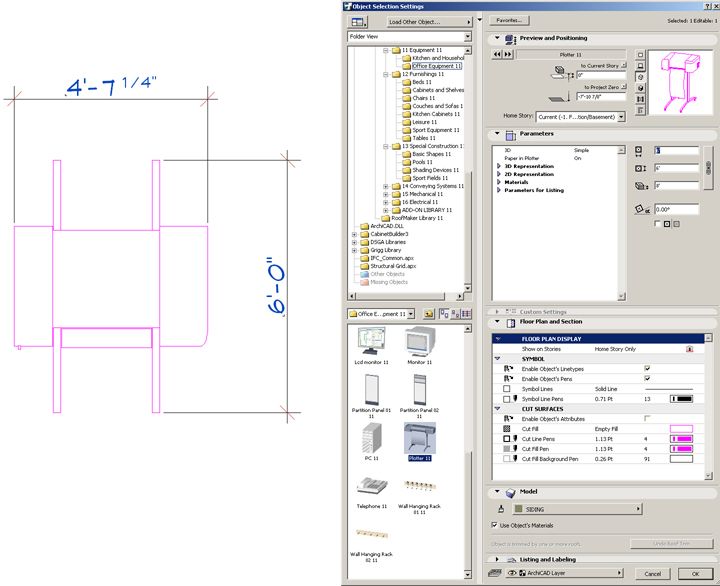Click the Cancel button
The image size is (720, 586).
click(x=652, y=574)
